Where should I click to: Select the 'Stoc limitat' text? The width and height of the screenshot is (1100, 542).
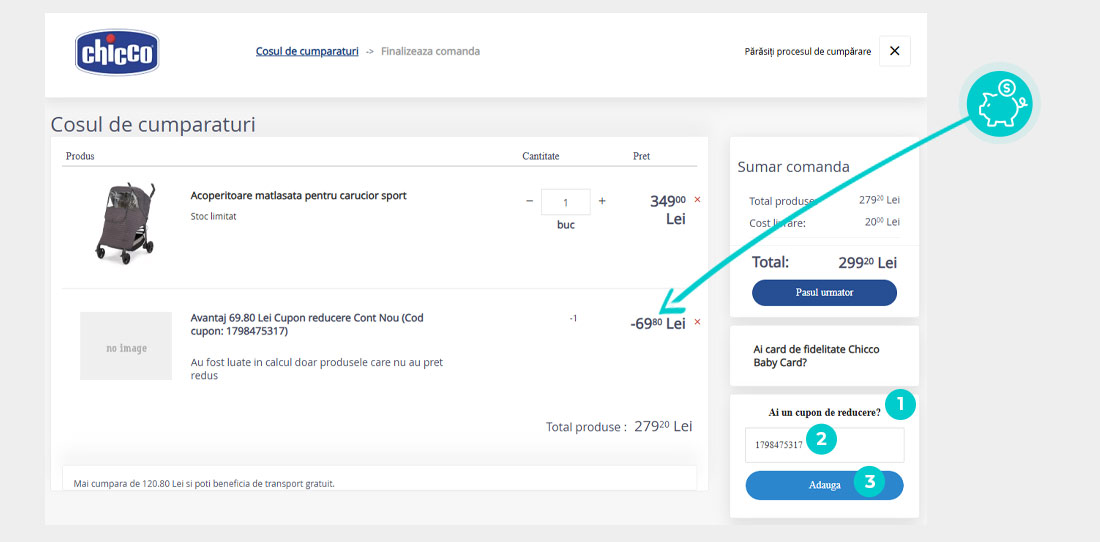pyautogui.click(x=213, y=217)
